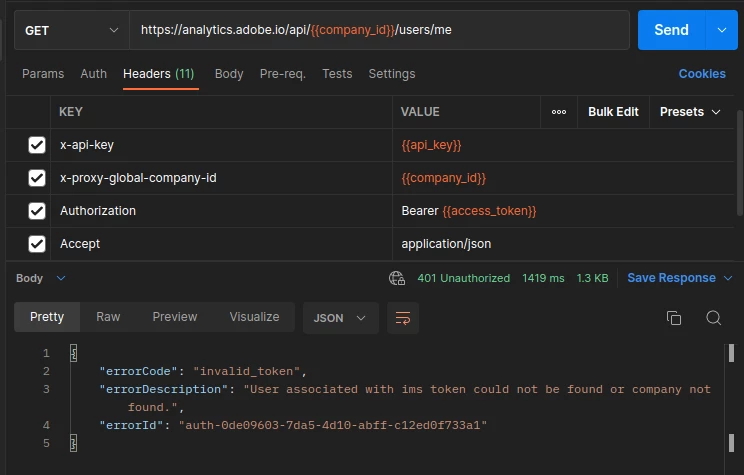Click the 1.3 KB response size
This screenshot has height=475, width=744.
592,278
